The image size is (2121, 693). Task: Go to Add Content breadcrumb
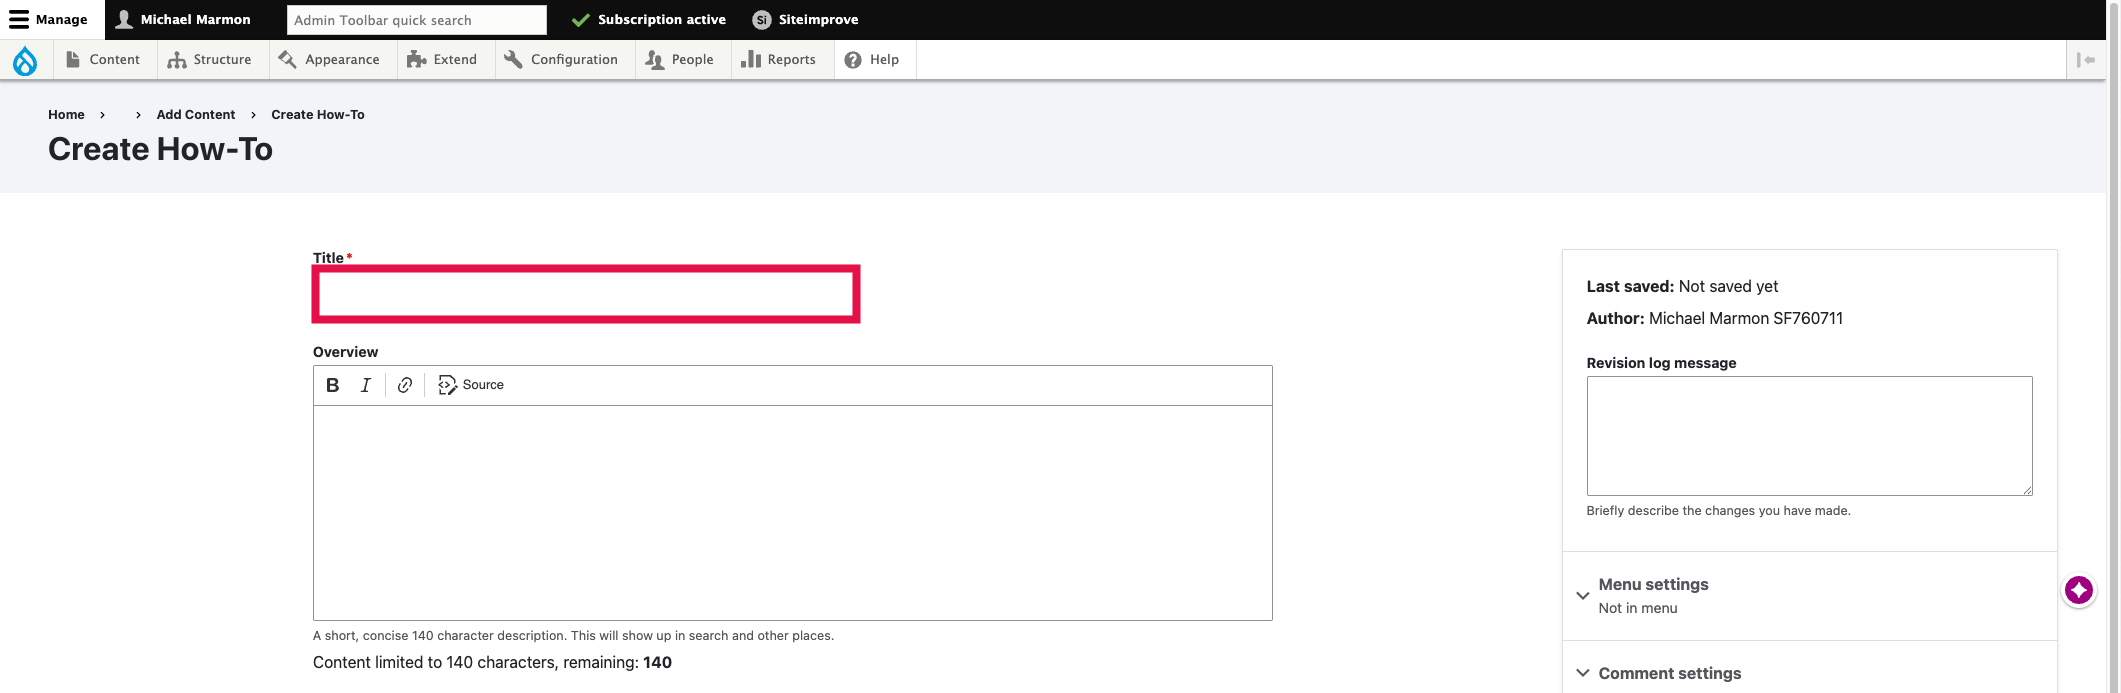tap(196, 115)
